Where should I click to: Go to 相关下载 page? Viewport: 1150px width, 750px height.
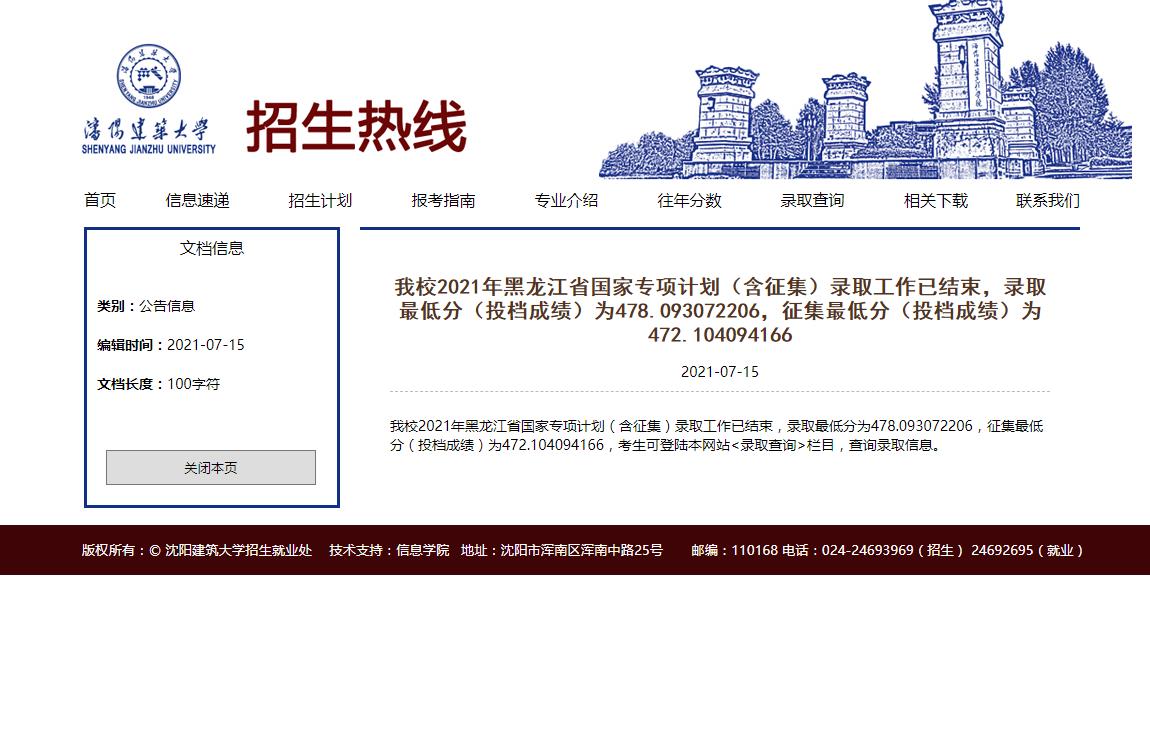[936, 200]
